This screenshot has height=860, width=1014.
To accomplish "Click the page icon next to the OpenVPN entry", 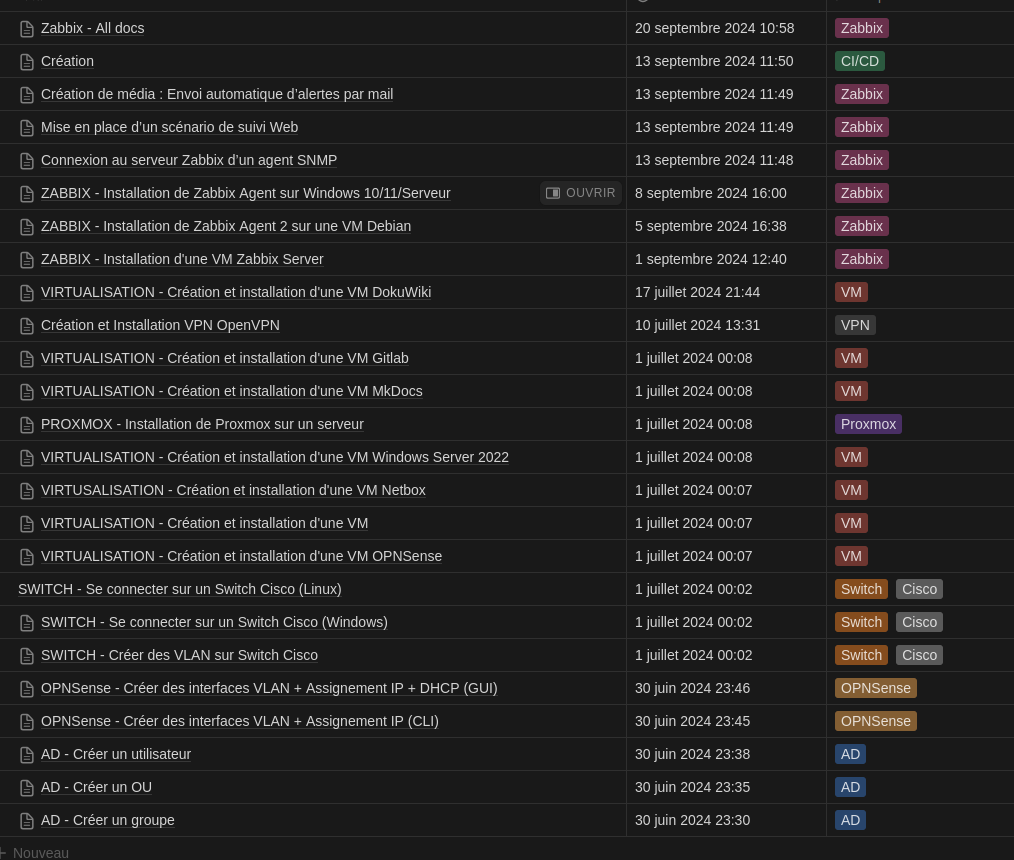I will pos(27,326).
